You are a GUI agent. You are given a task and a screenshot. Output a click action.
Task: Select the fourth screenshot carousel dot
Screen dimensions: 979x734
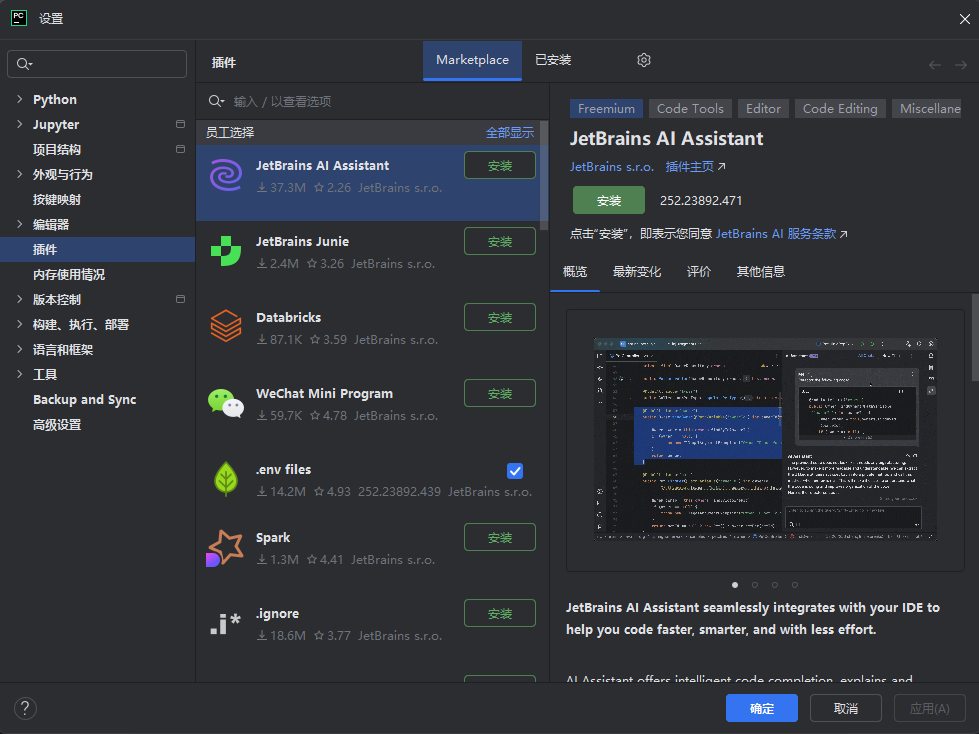[x=795, y=585]
